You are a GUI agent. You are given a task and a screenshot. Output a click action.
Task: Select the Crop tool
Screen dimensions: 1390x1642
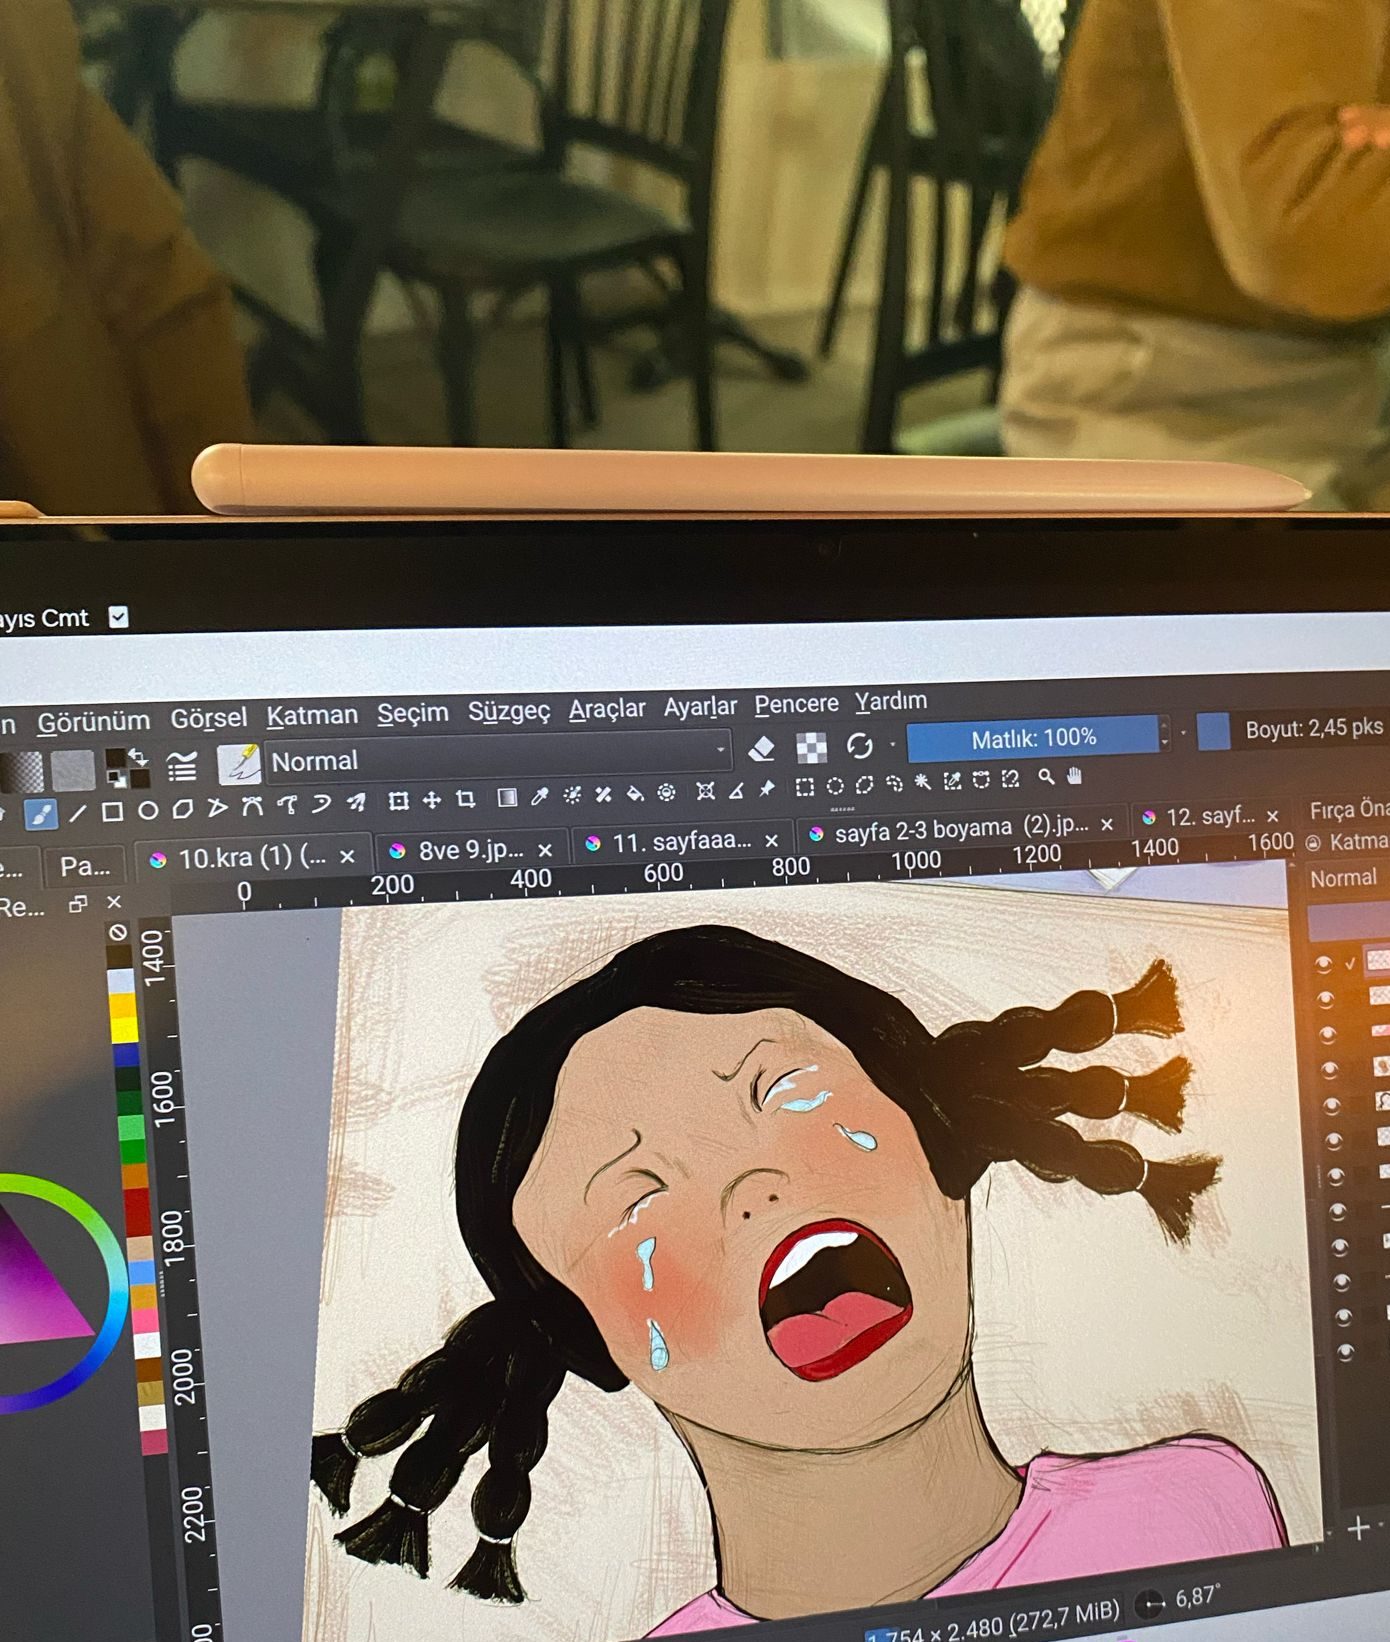point(465,800)
